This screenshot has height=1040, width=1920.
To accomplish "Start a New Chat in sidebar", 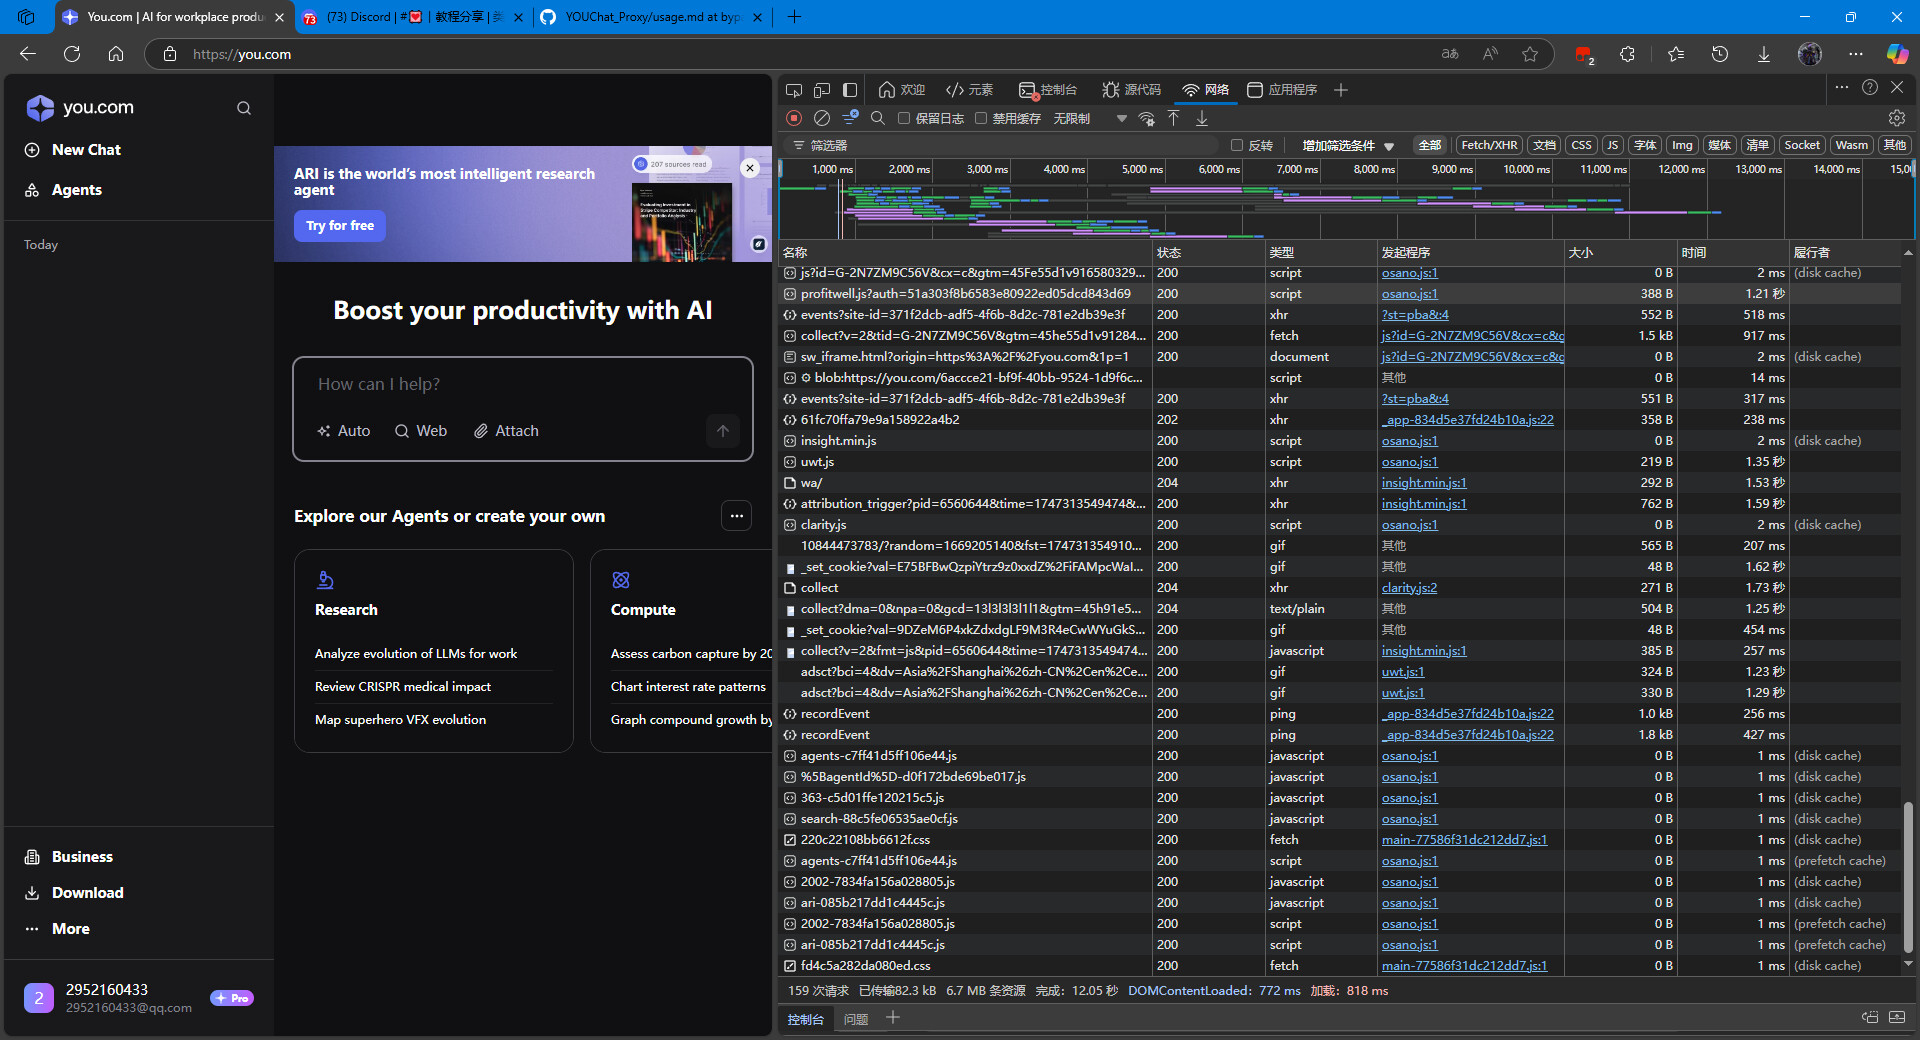I will (86, 150).
